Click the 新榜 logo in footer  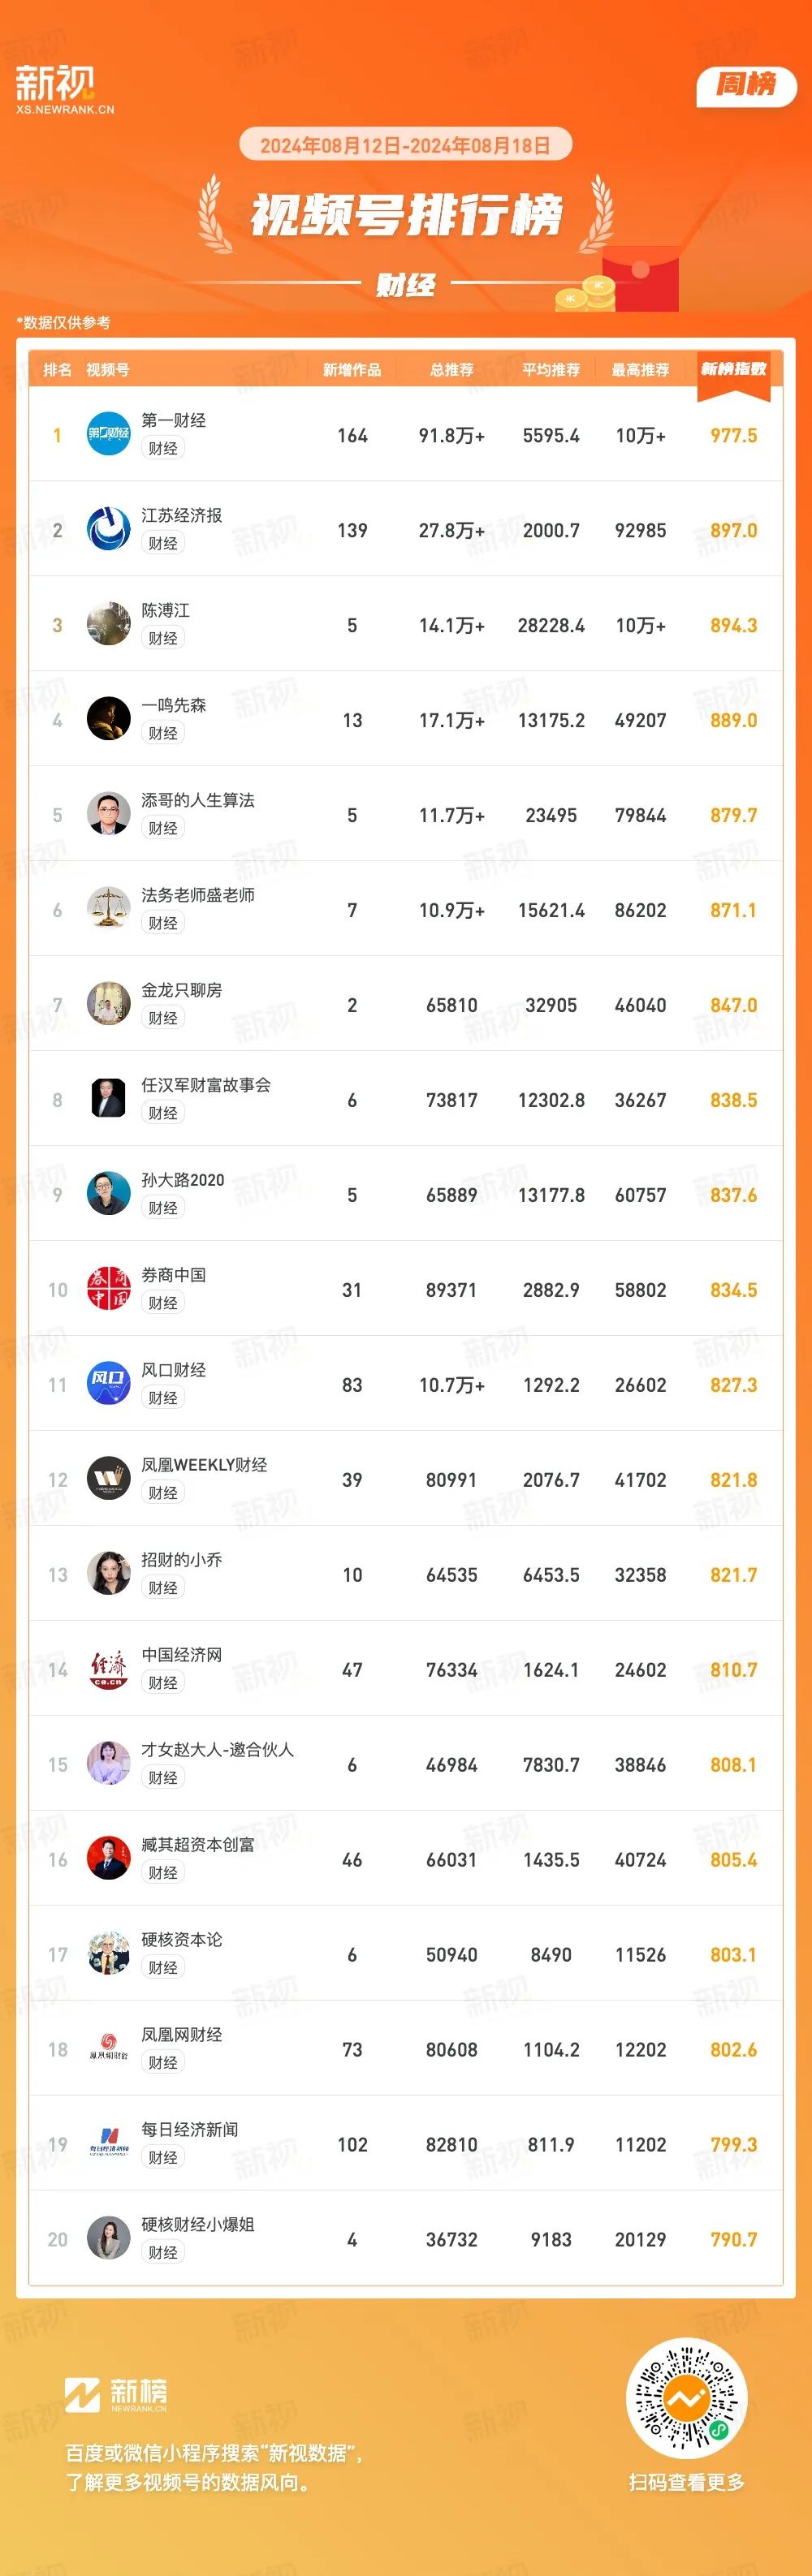116,2394
